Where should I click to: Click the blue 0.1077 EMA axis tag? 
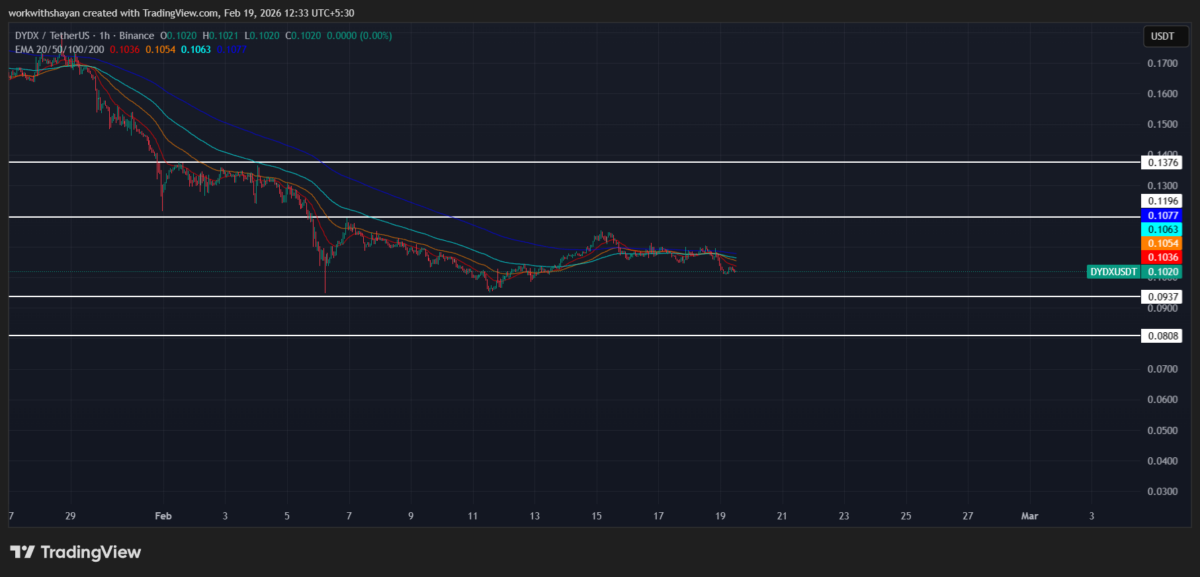(1162, 215)
